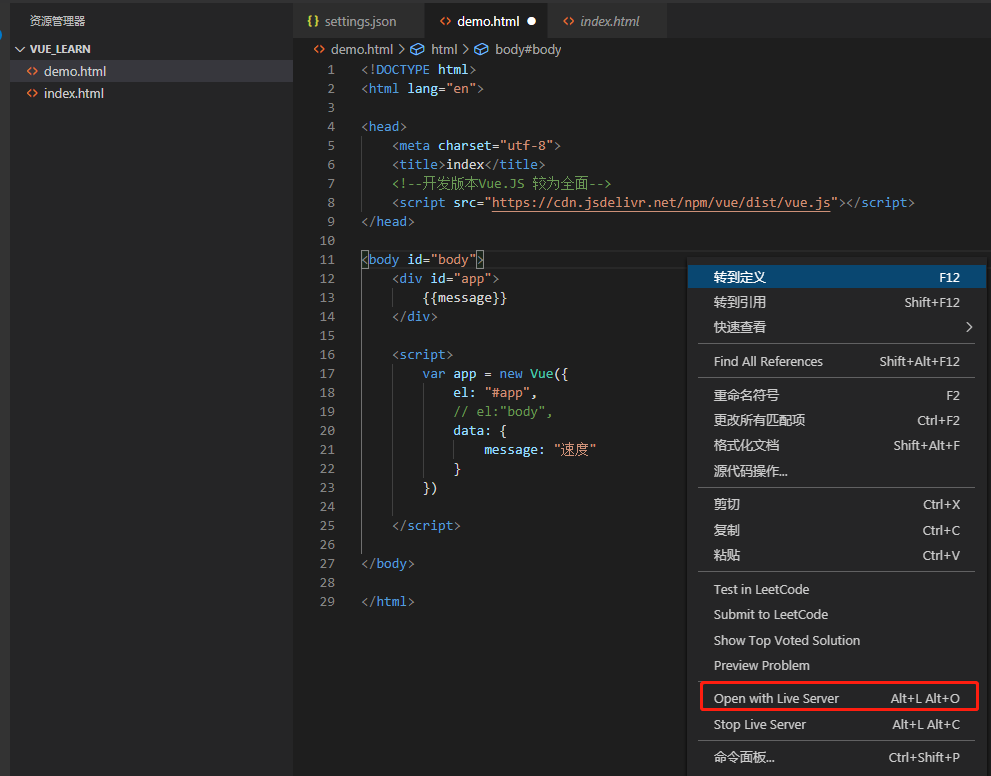Click the body#body icon in the breadcrumb

coord(479,49)
